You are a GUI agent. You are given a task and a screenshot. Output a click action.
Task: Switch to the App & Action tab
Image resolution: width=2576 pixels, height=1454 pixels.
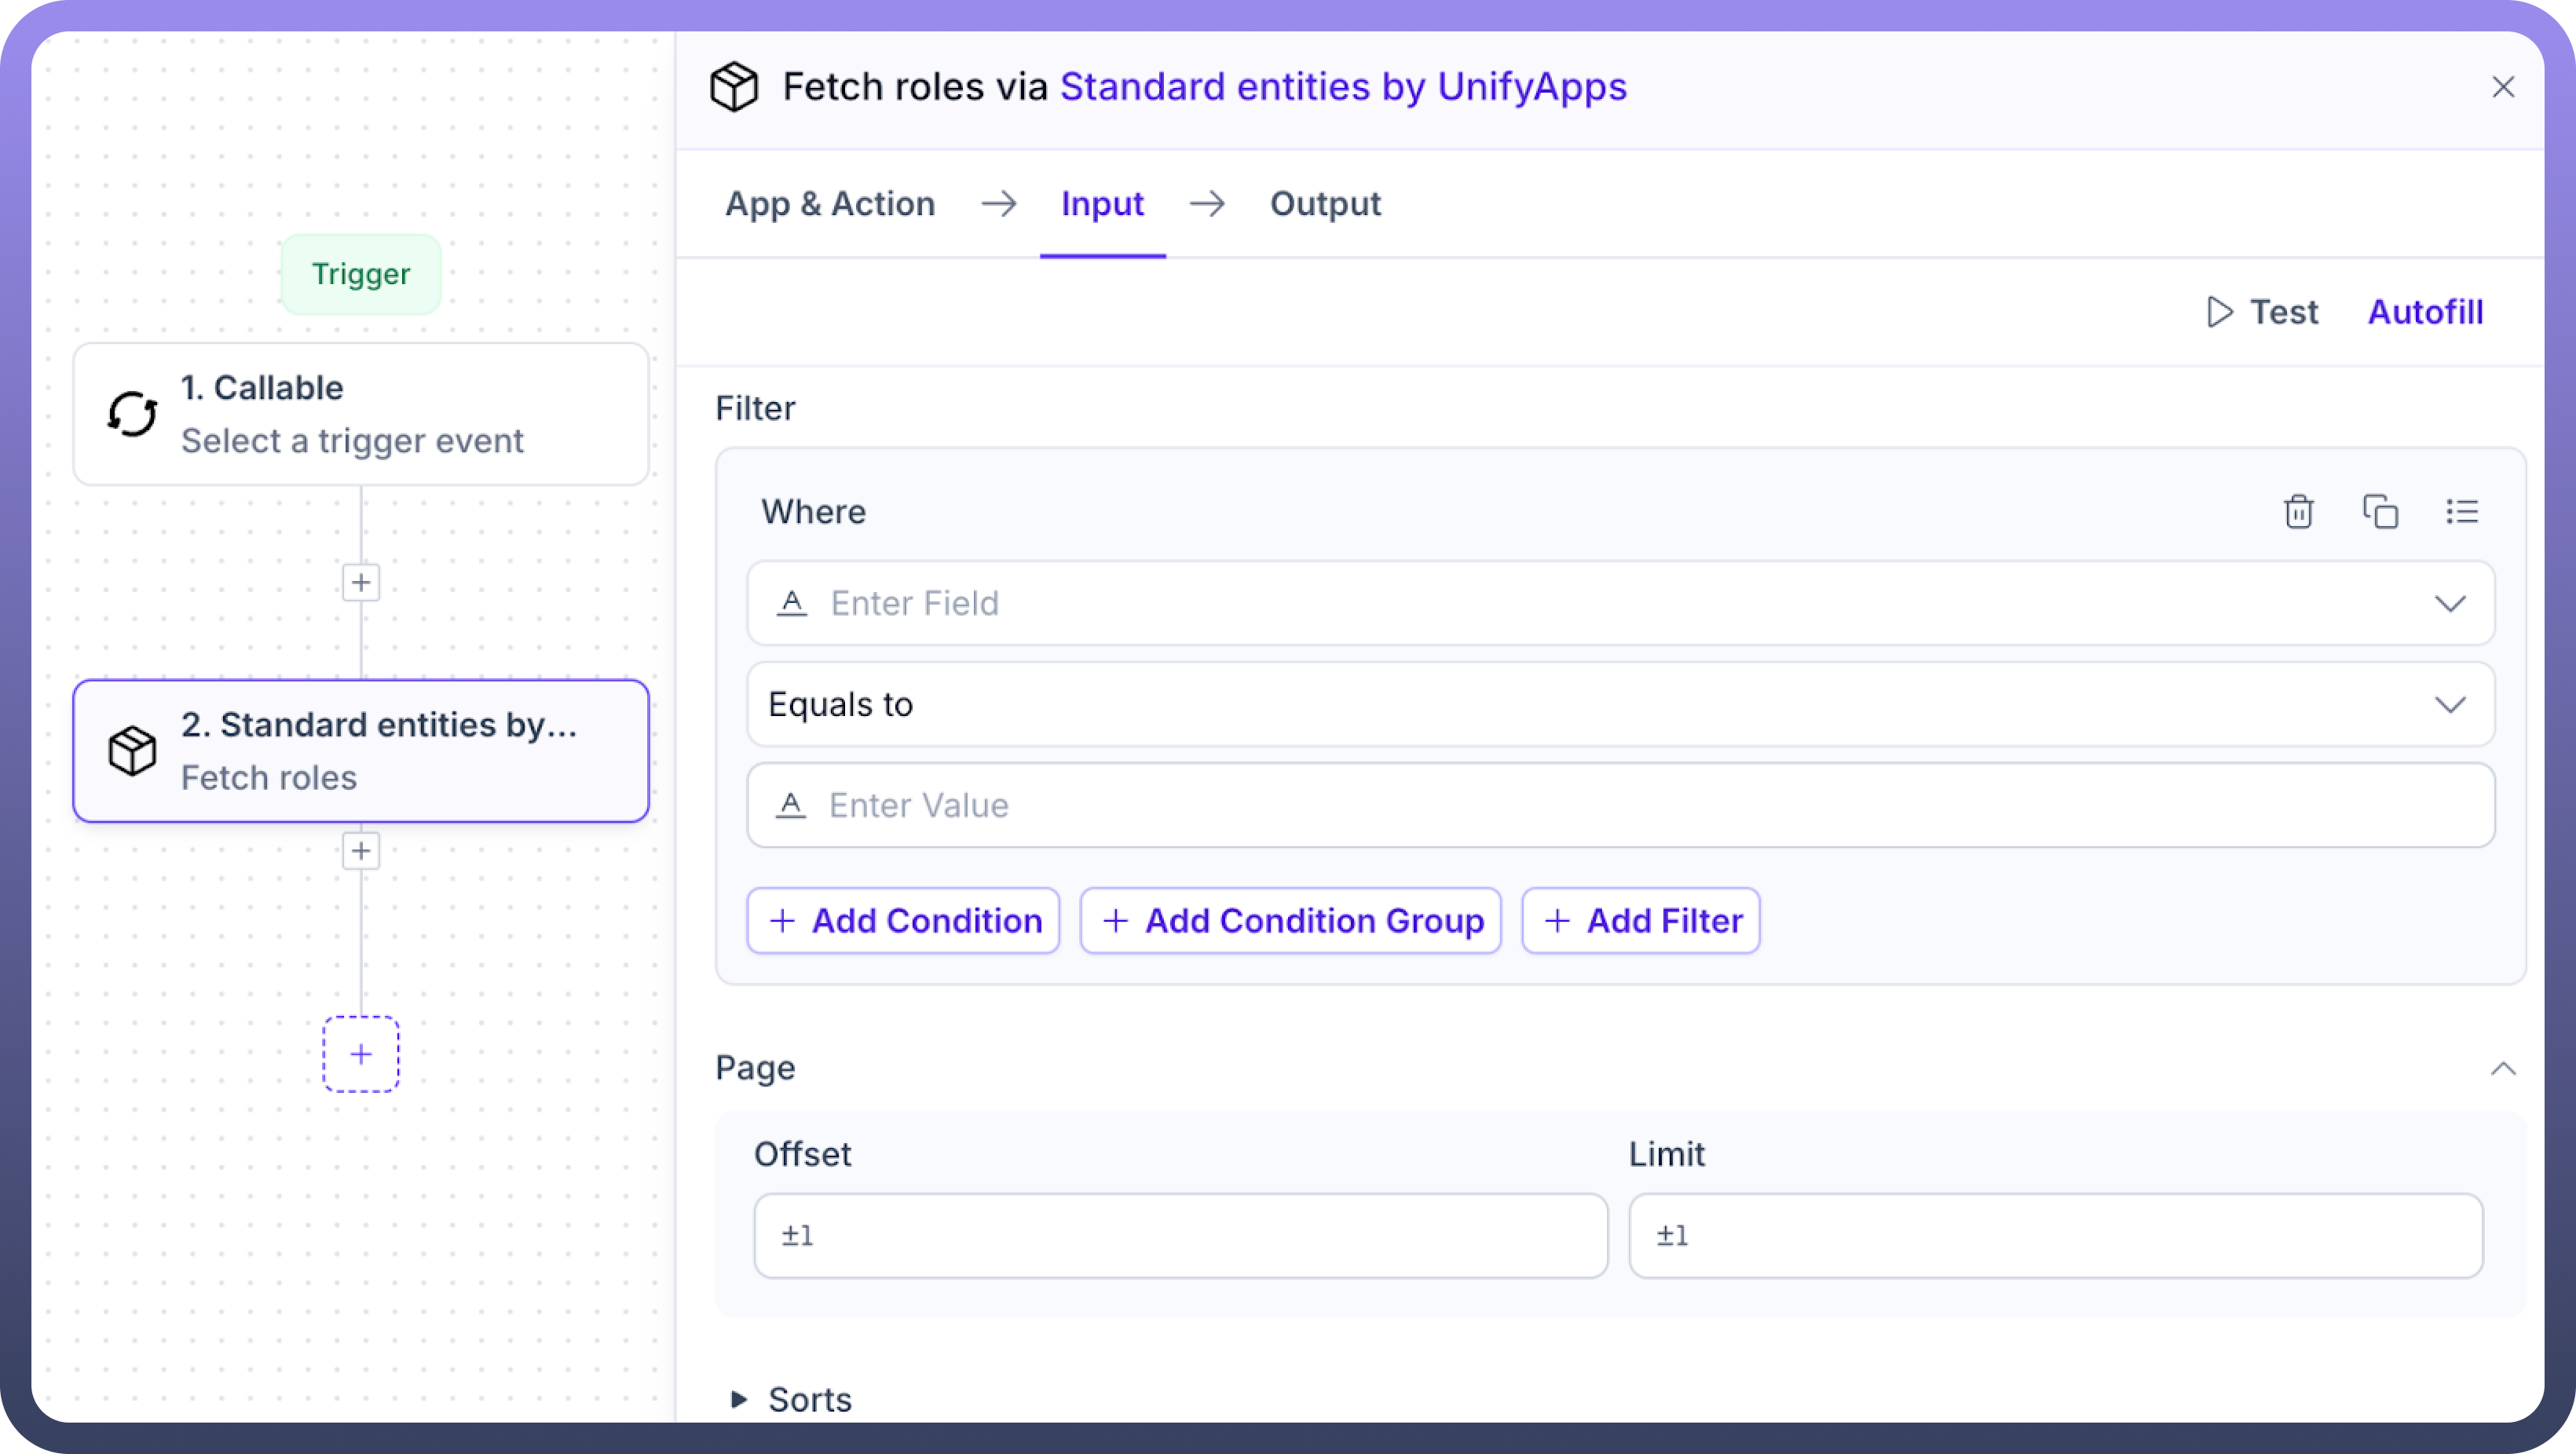click(x=830, y=204)
